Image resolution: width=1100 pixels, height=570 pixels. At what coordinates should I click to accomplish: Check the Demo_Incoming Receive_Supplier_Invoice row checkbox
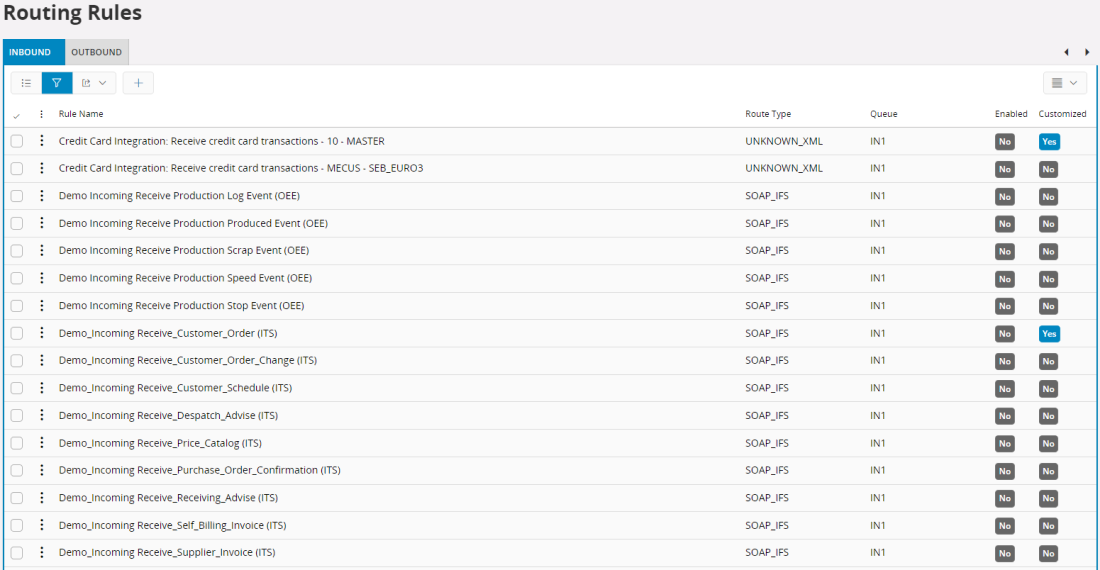click(17, 553)
